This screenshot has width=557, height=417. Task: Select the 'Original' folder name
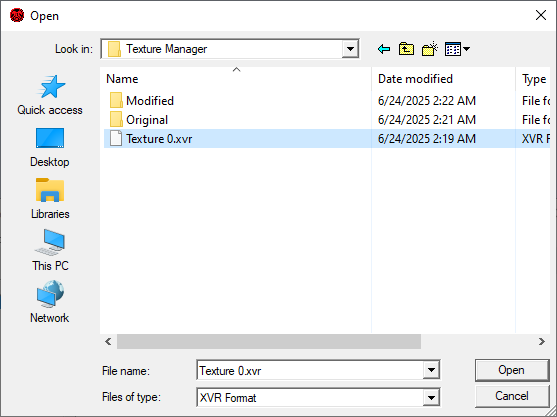click(147, 120)
